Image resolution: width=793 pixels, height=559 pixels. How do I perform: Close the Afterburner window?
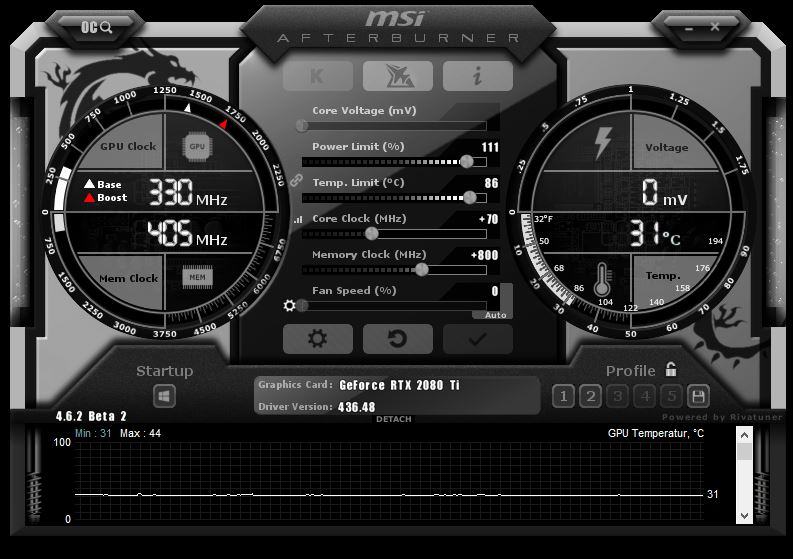click(x=715, y=27)
